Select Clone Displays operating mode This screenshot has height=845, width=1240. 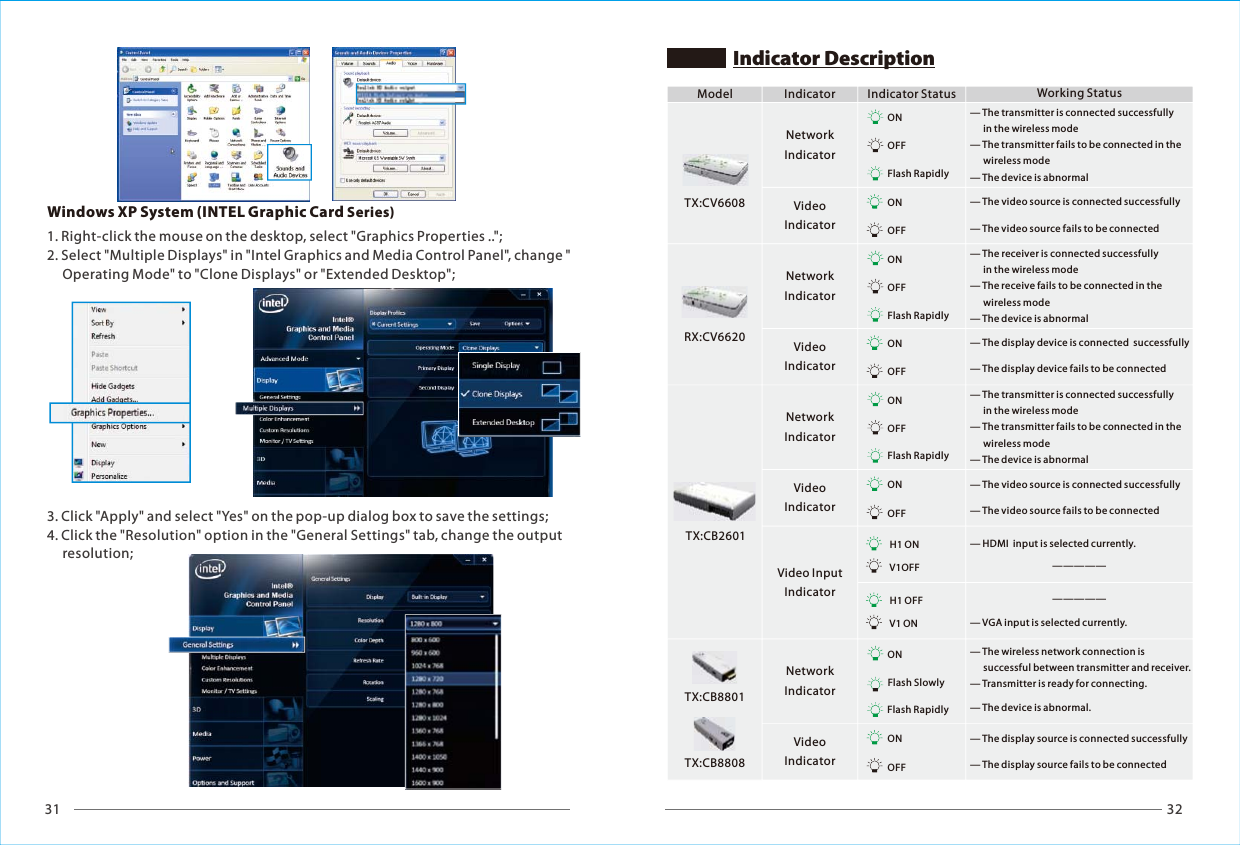click(x=497, y=394)
